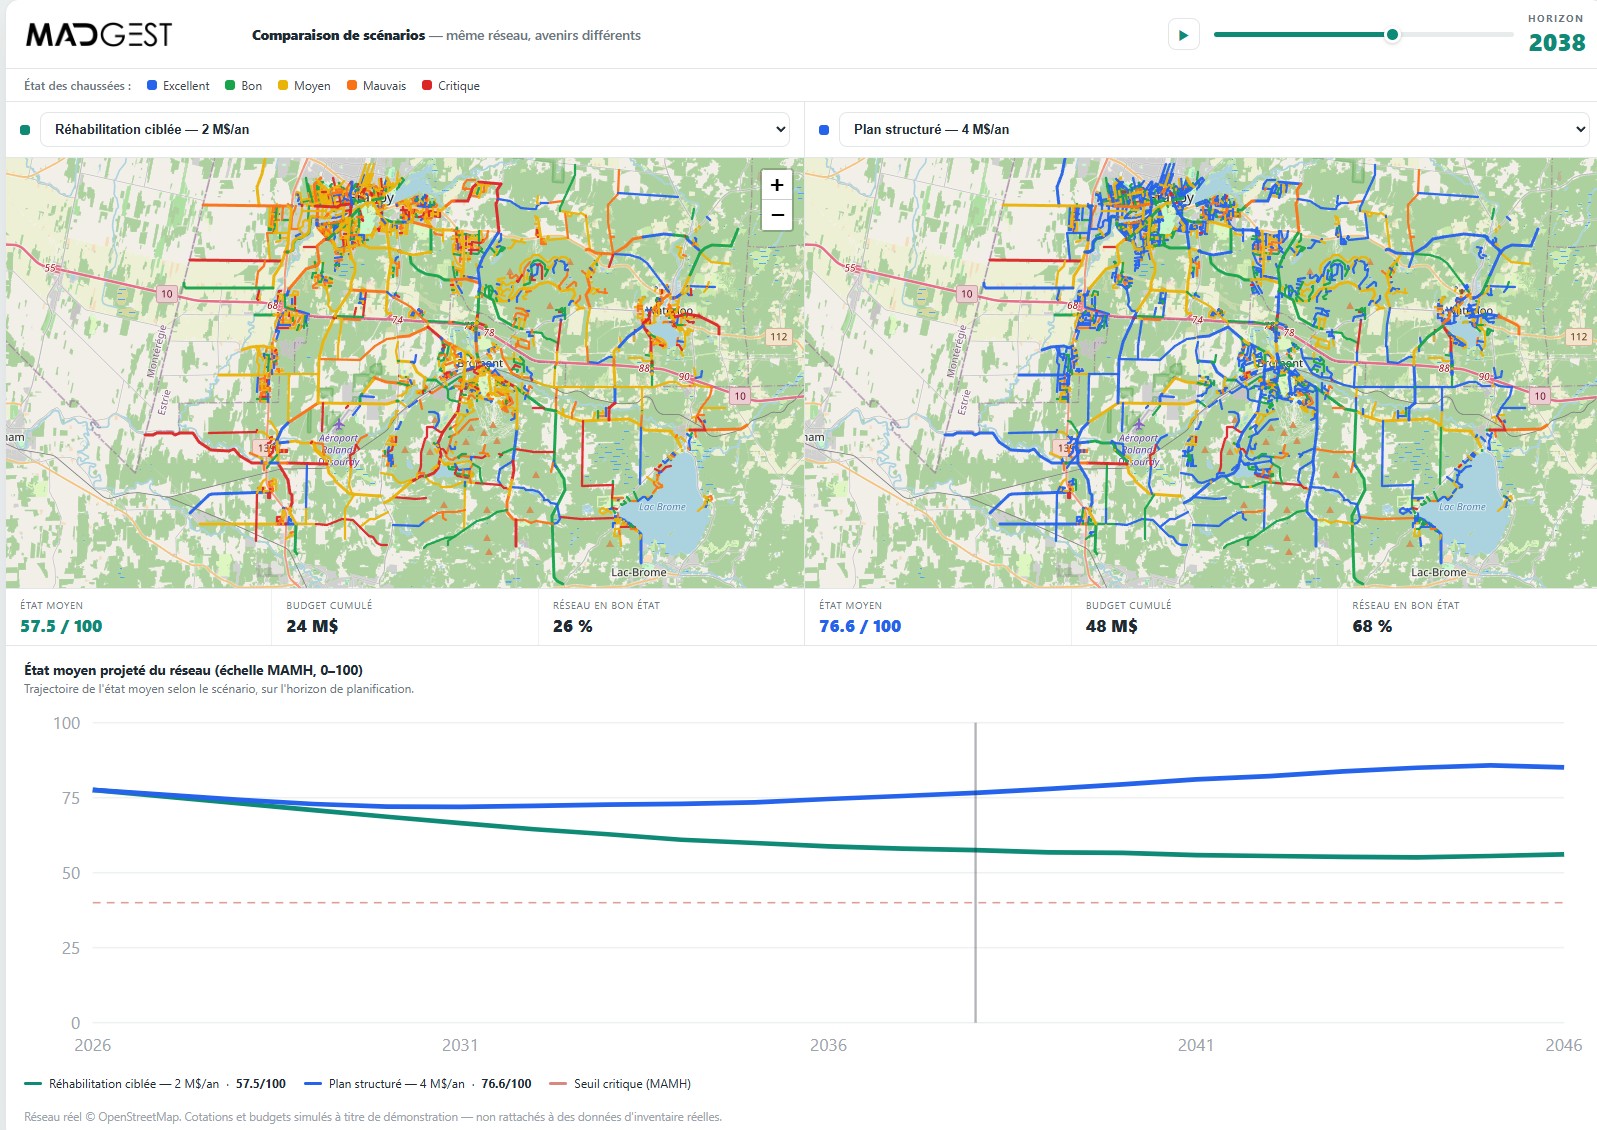Click the route 112 shield on the right map

coord(1579,337)
